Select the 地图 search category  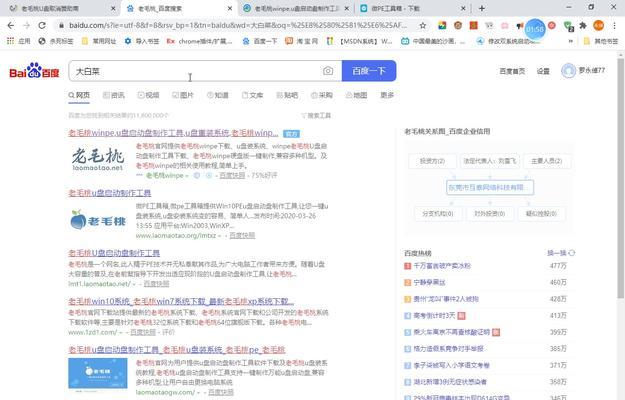pos(356,95)
